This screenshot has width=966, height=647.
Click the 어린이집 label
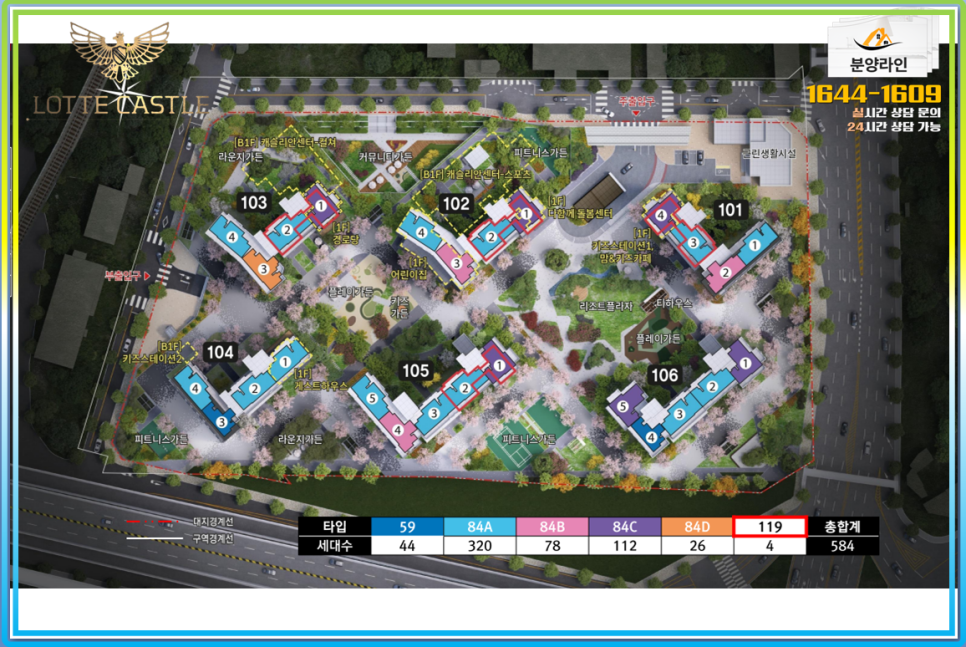tap(409, 274)
